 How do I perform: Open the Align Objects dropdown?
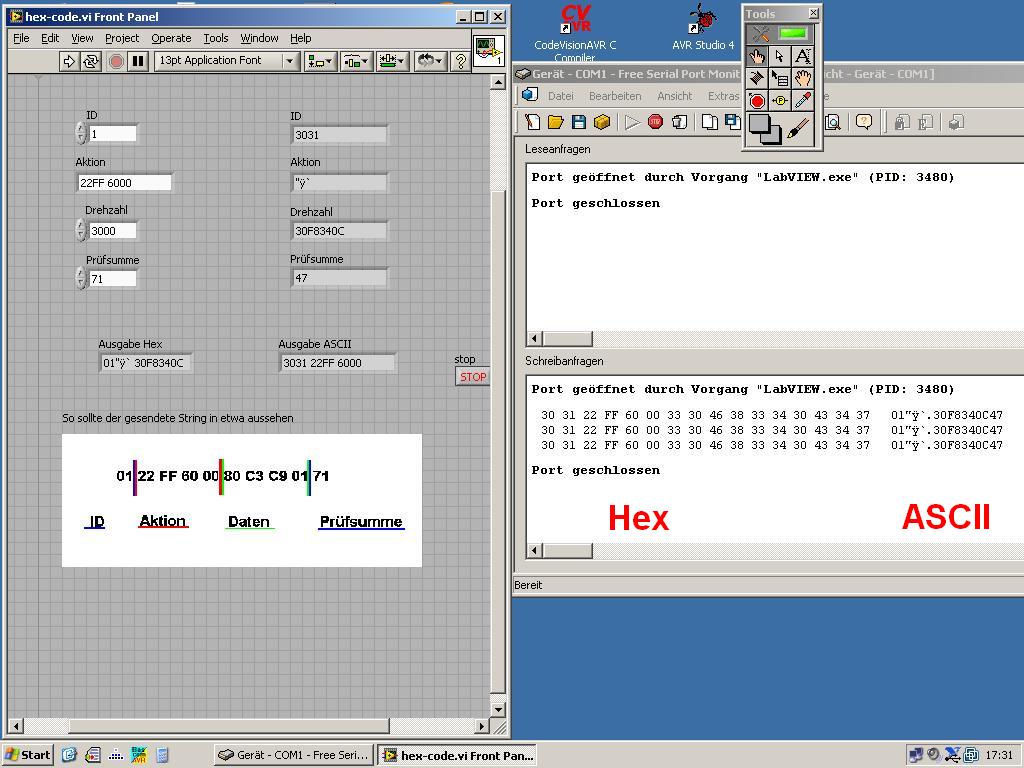point(319,61)
